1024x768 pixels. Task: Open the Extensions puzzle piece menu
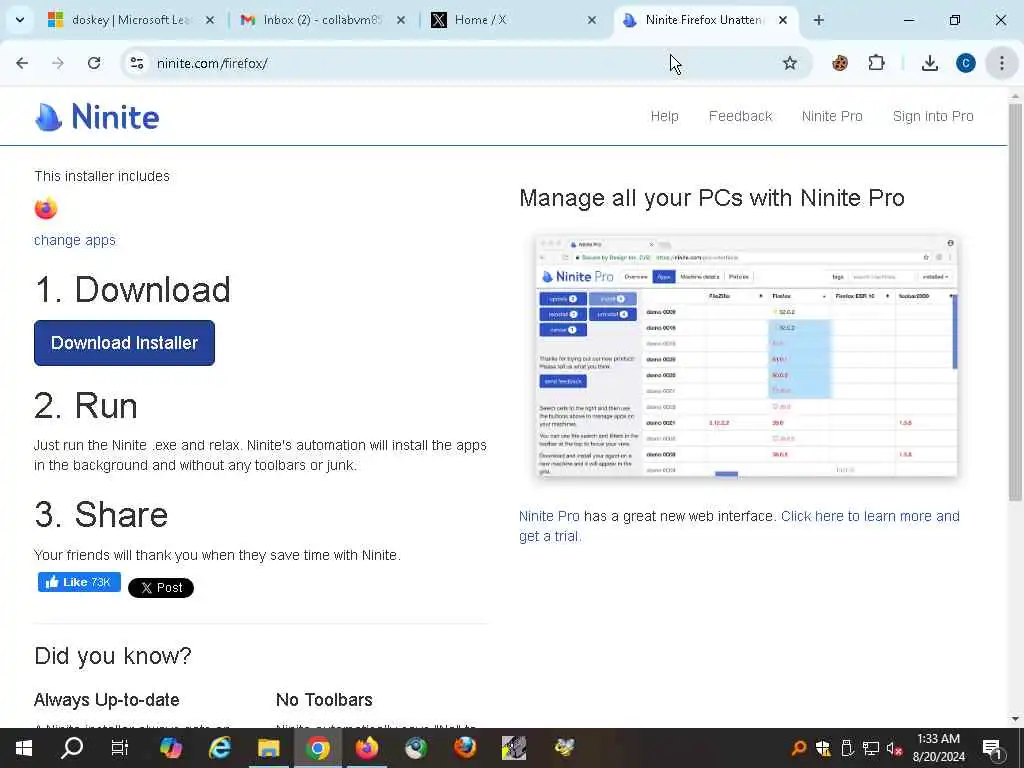point(876,63)
